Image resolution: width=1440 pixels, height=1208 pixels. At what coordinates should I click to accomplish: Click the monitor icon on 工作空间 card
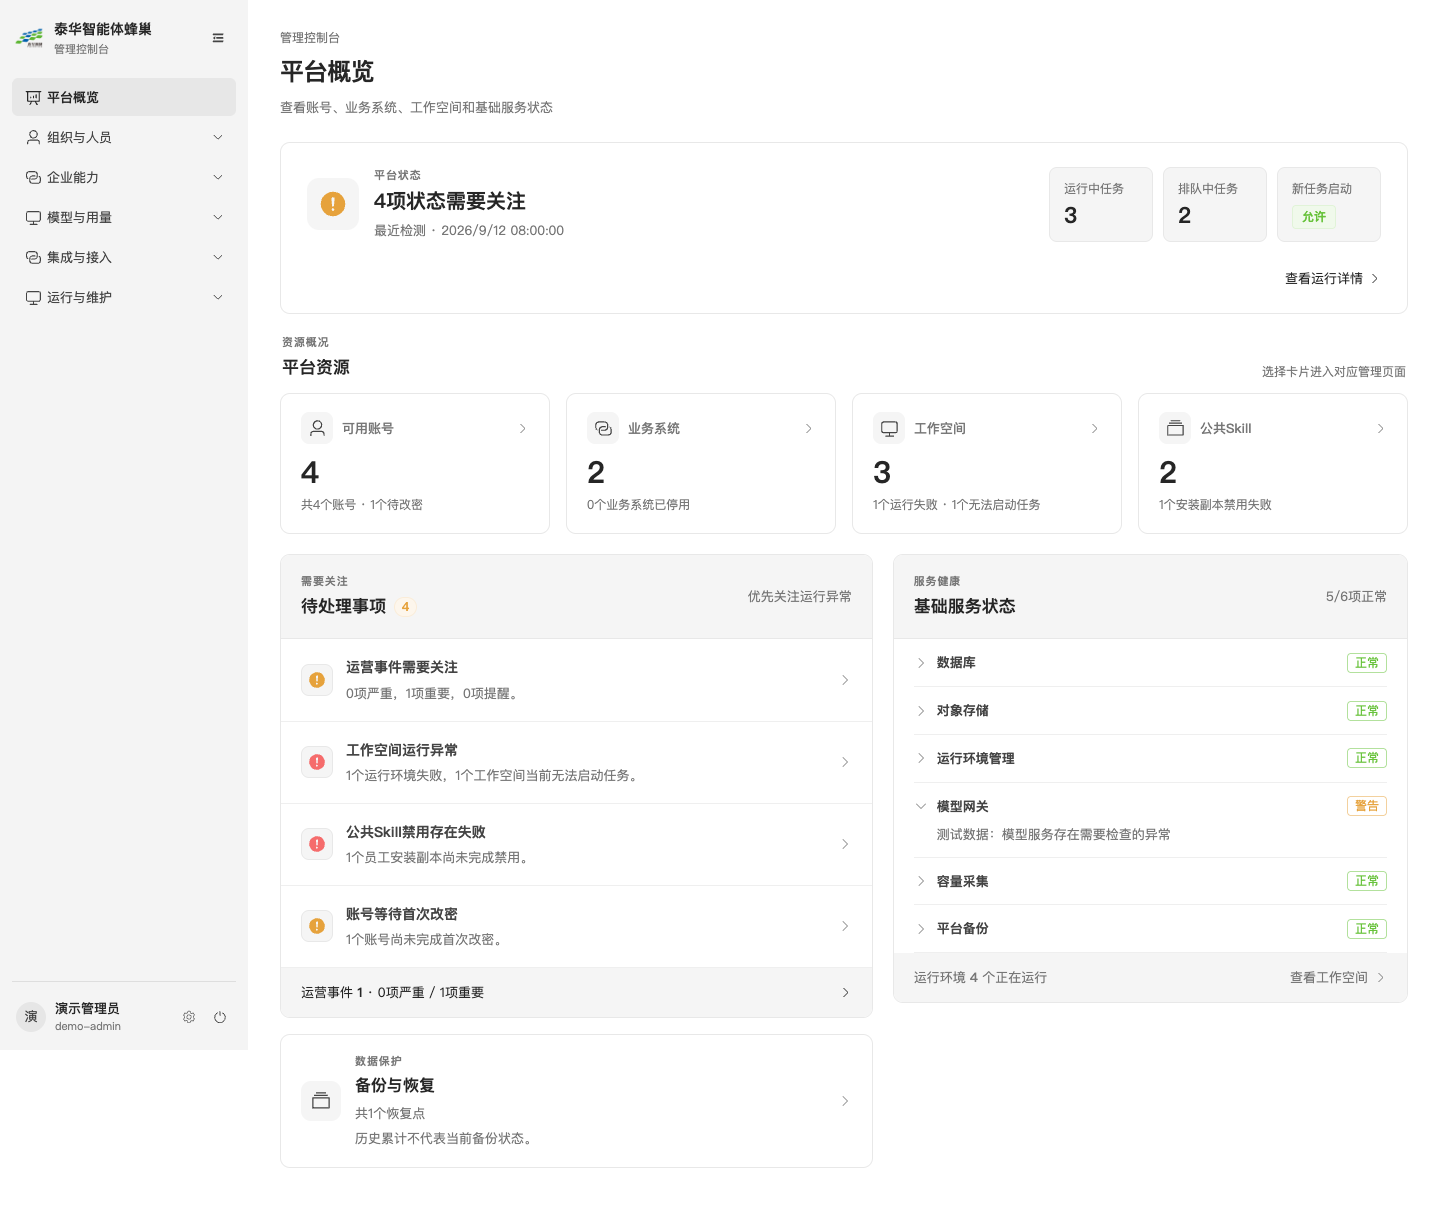(x=889, y=428)
